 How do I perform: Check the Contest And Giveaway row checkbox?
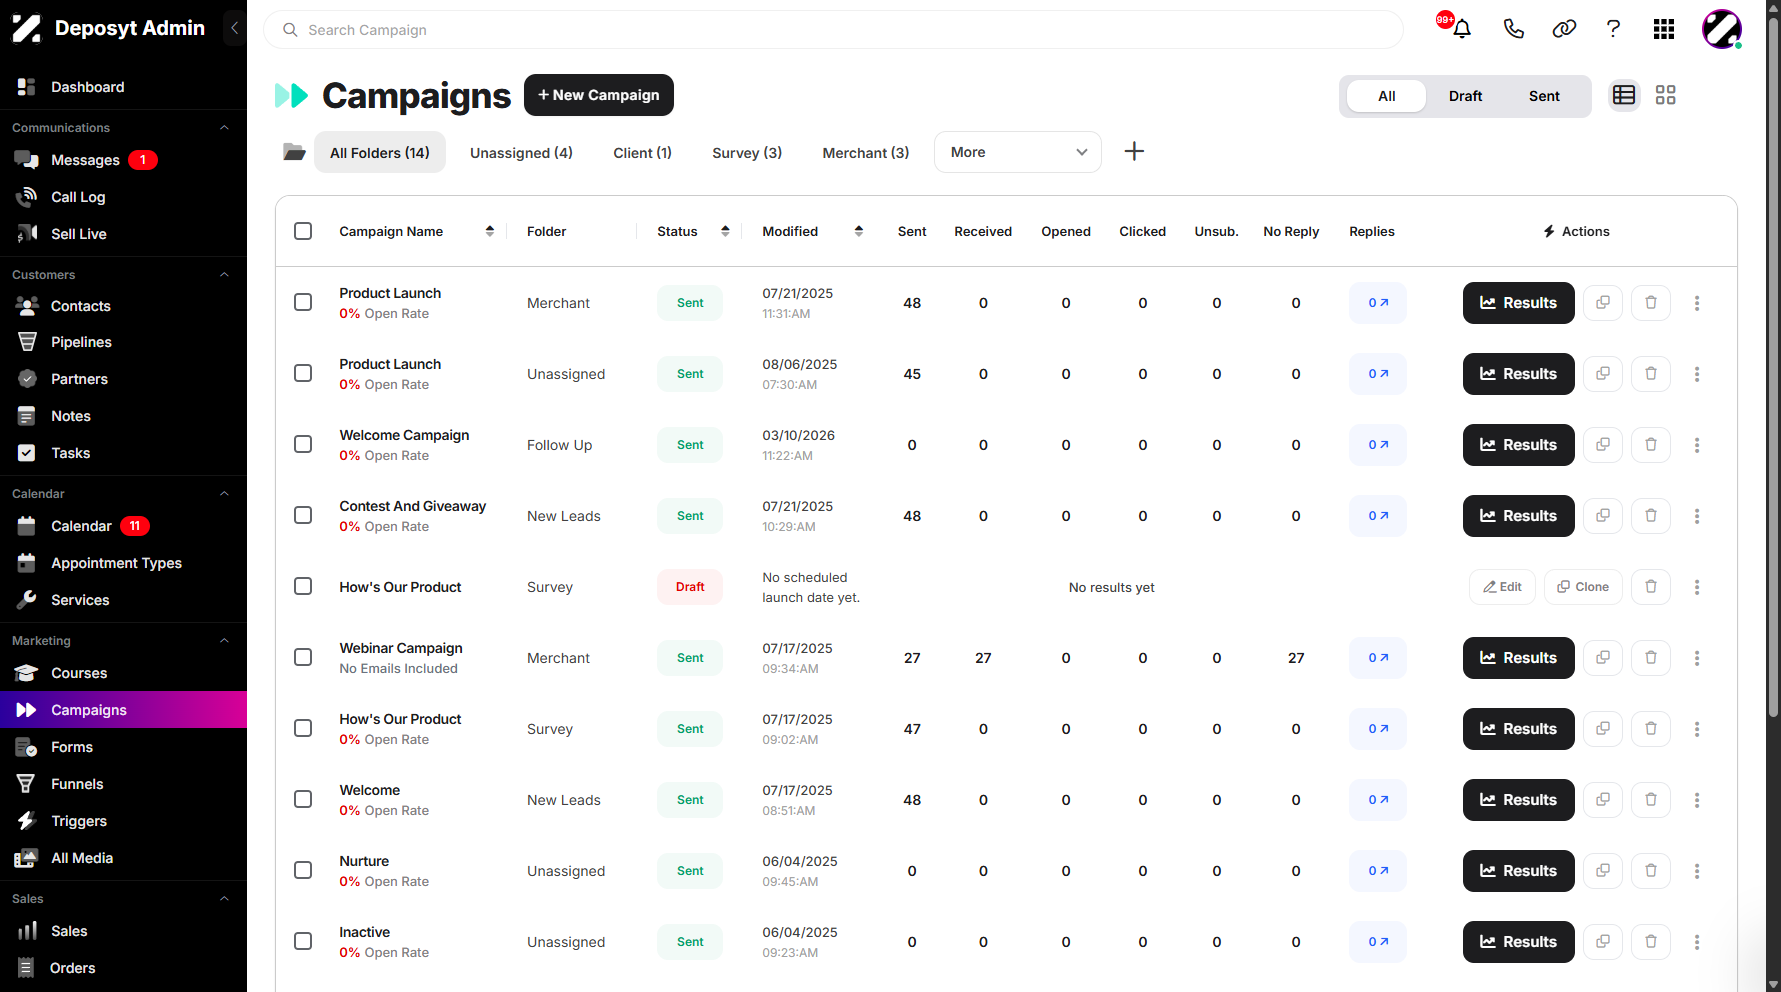pyautogui.click(x=303, y=515)
